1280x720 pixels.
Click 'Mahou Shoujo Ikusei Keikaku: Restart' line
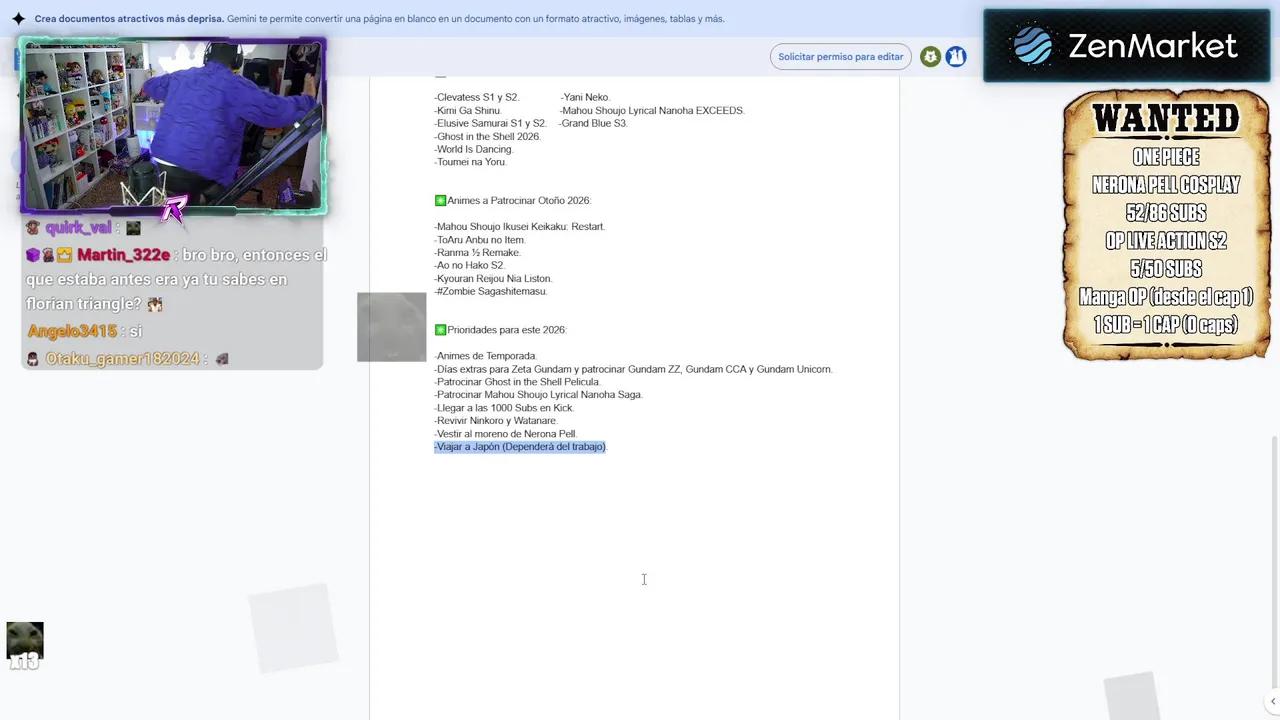pyautogui.click(x=520, y=227)
